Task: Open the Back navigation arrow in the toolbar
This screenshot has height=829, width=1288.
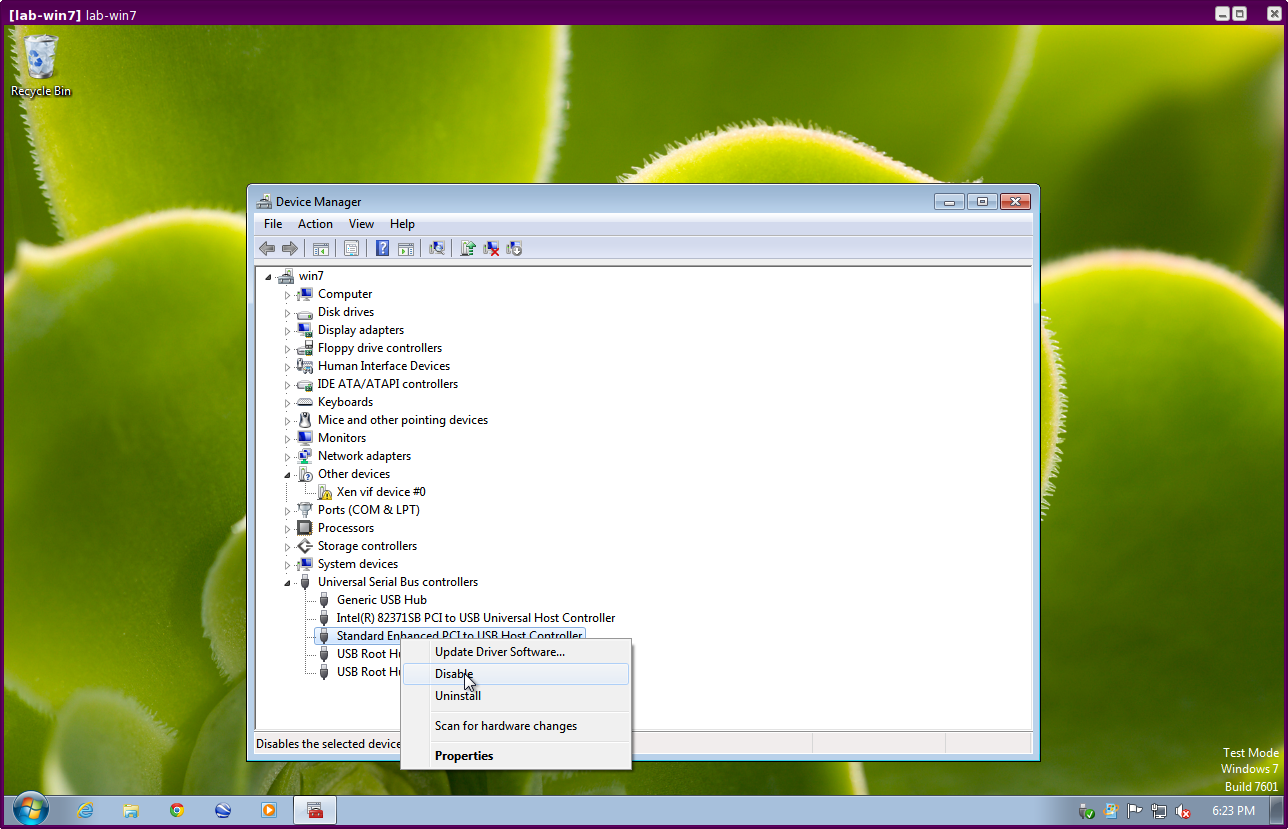Action: pyautogui.click(x=267, y=248)
